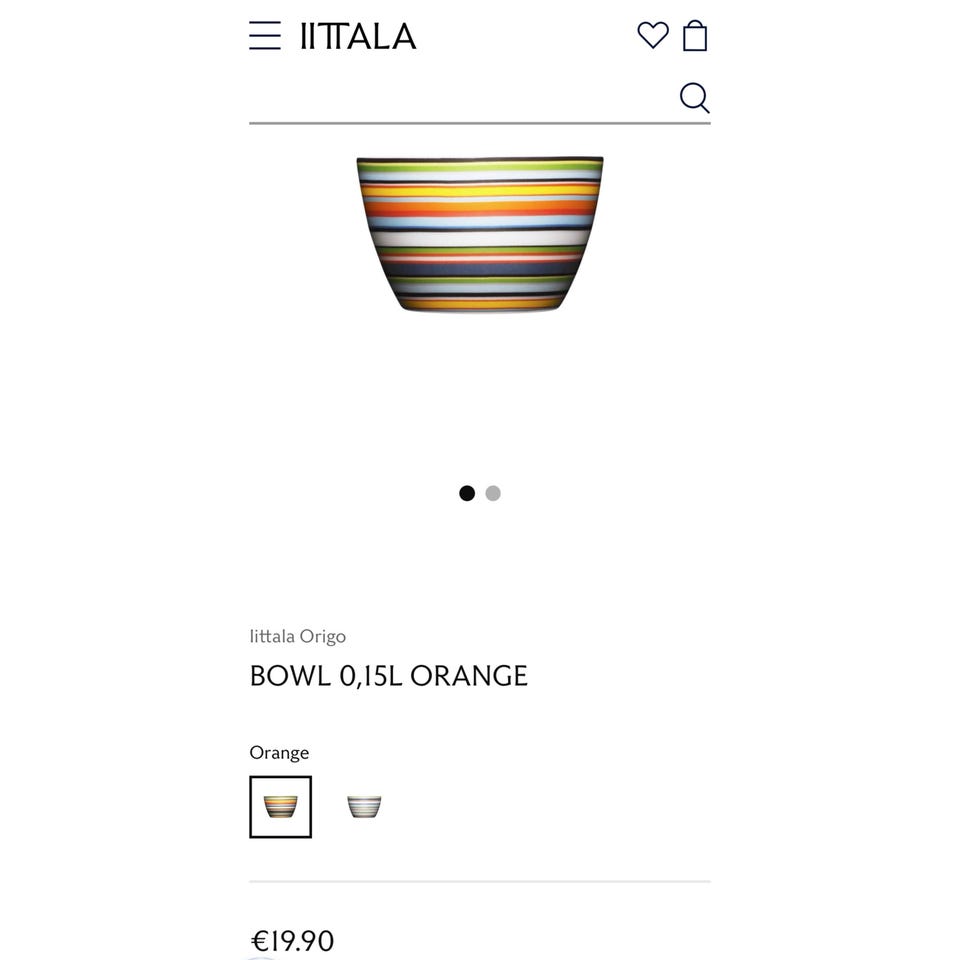Click the Iittala logo

click(357, 36)
